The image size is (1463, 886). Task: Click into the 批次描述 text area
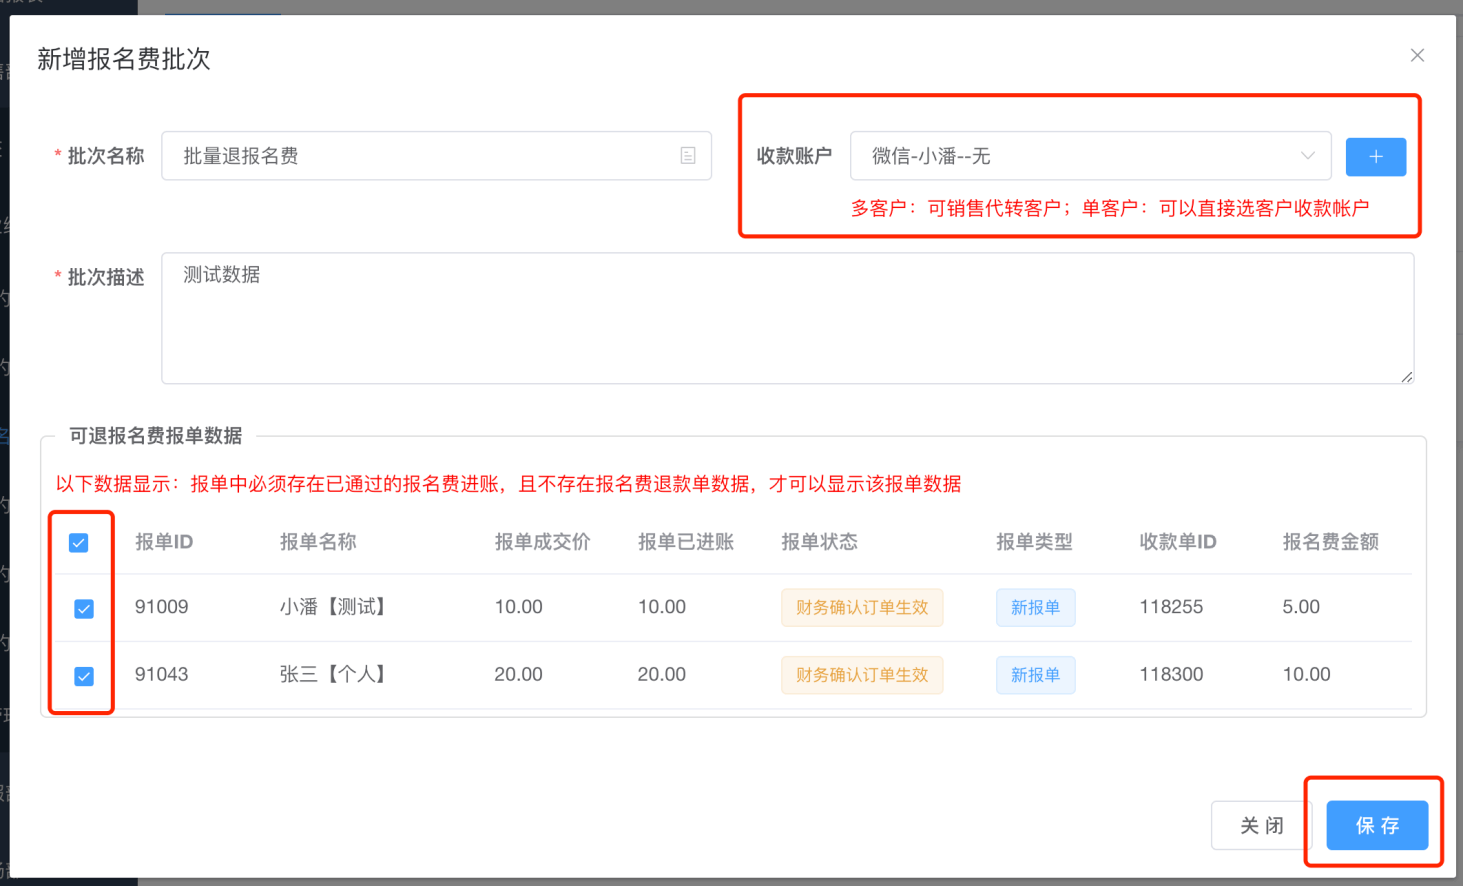pos(786,318)
